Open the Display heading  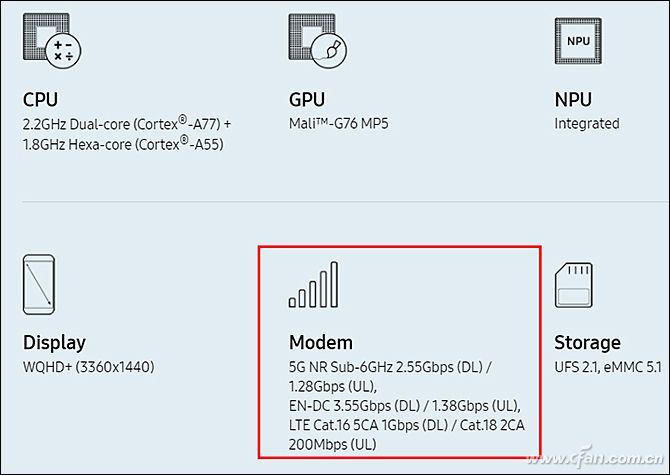[x=54, y=343]
